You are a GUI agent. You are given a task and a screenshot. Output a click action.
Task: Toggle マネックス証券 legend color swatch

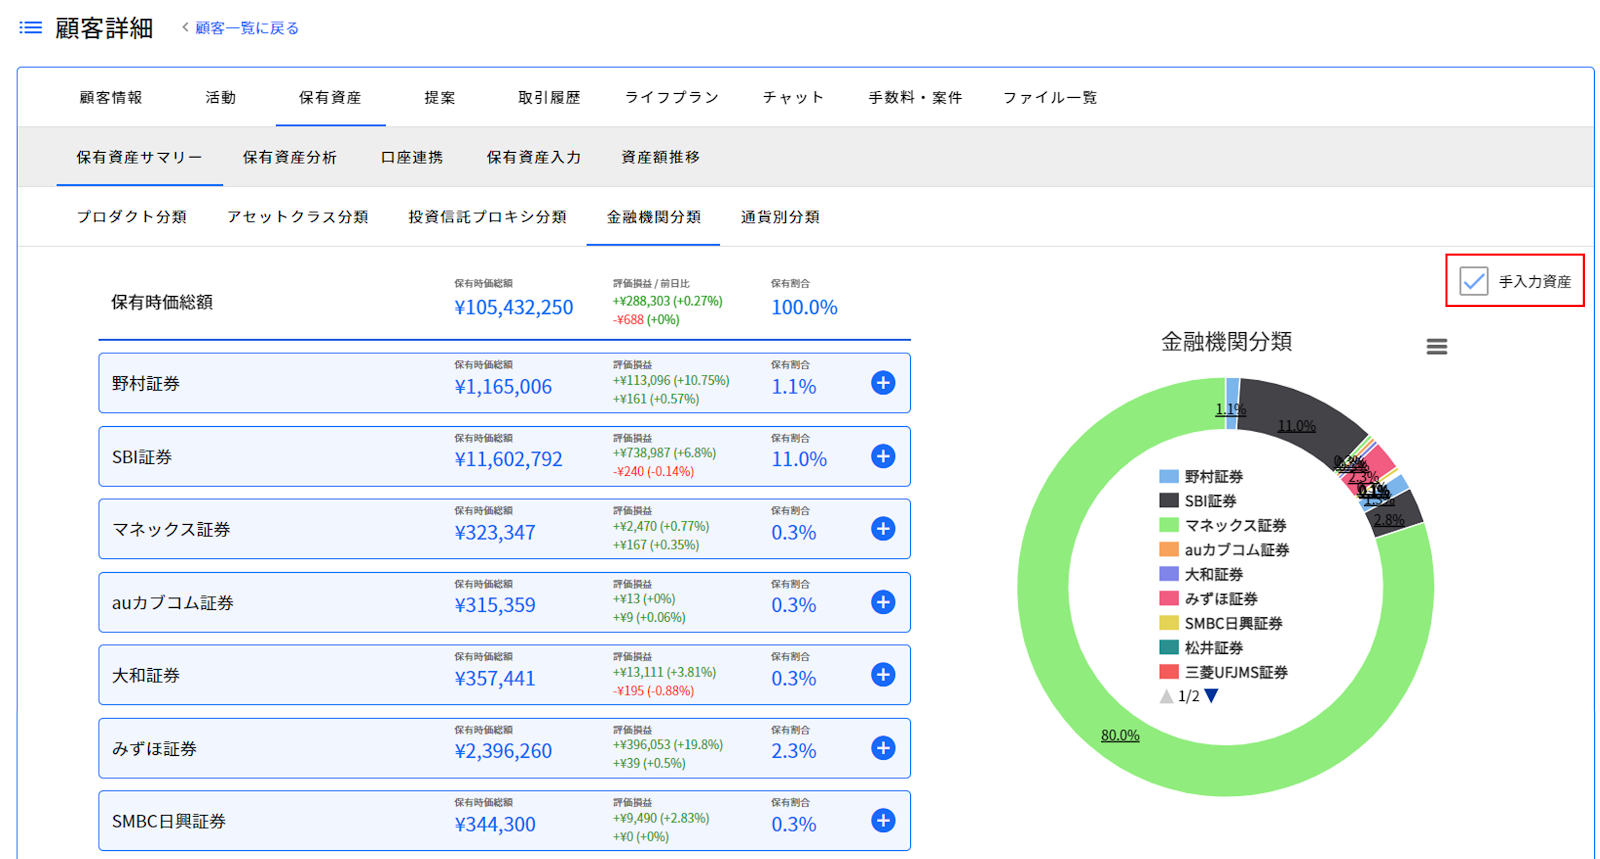pyautogui.click(x=1169, y=525)
